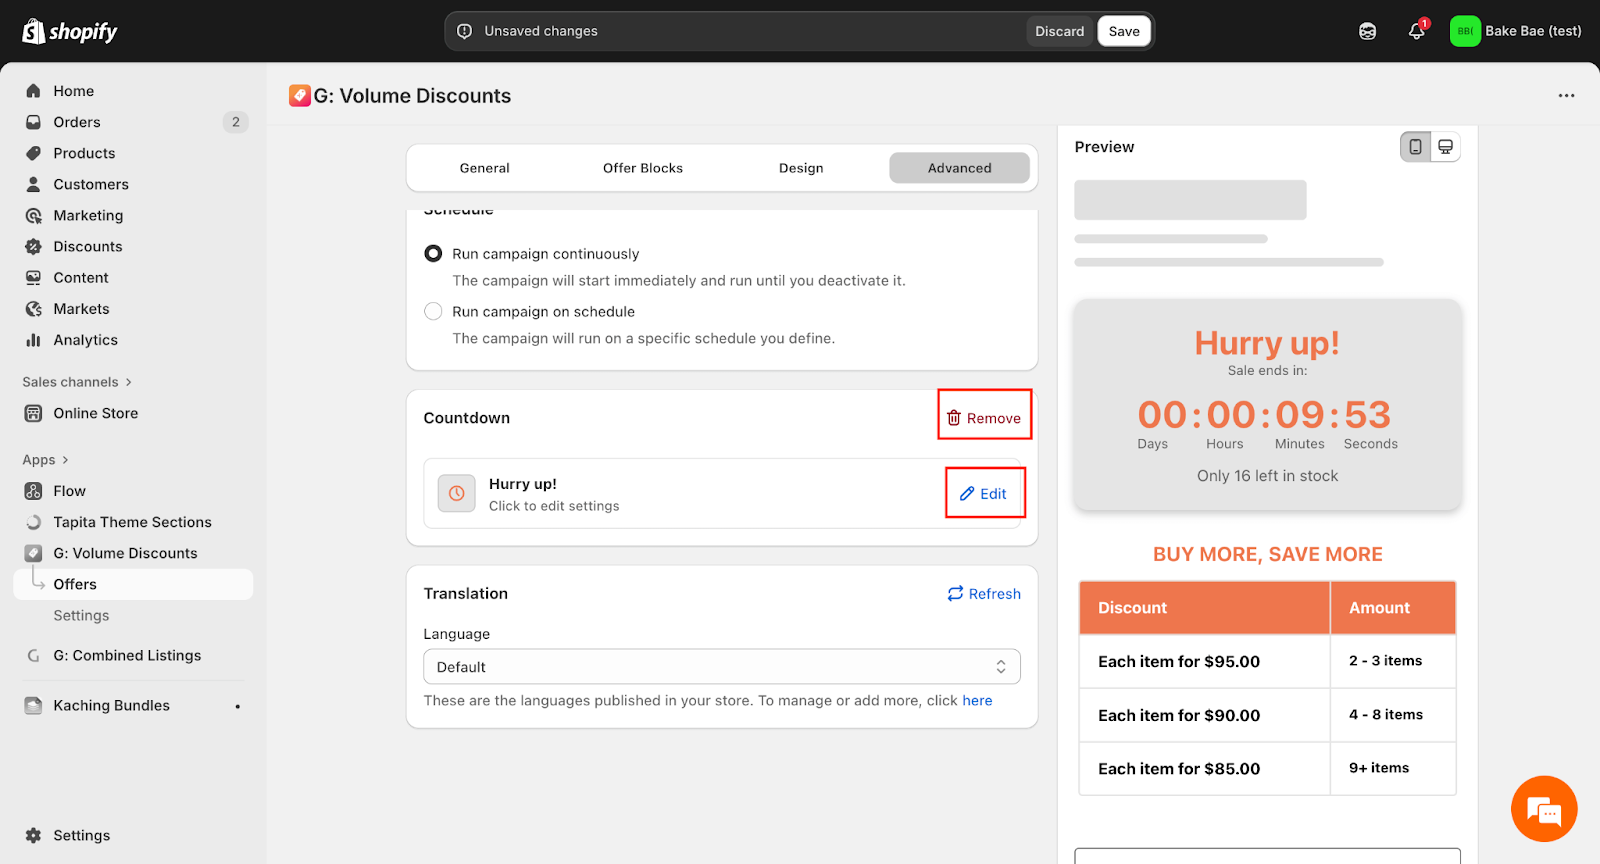Click the Flow app icon
Screen dimensions: 1600x864
tap(34, 491)
